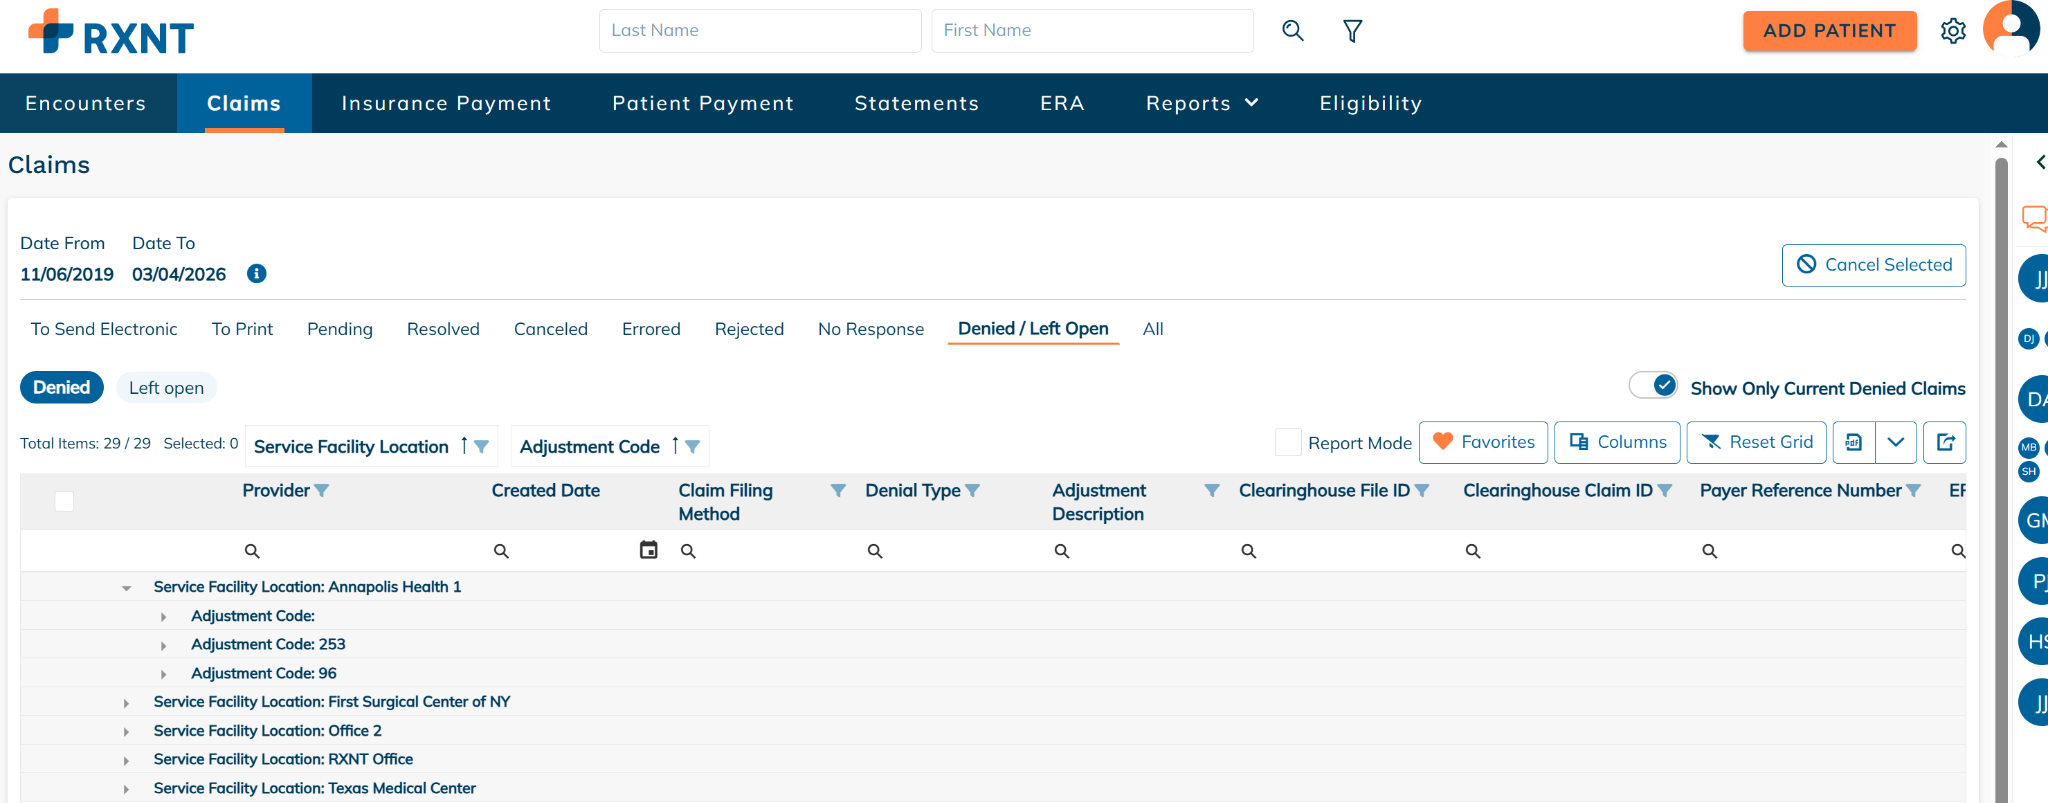Tick the select-all rows checkbox
Image resolution: width=2048 pixels, height=803 pixels.
[64, 501]
